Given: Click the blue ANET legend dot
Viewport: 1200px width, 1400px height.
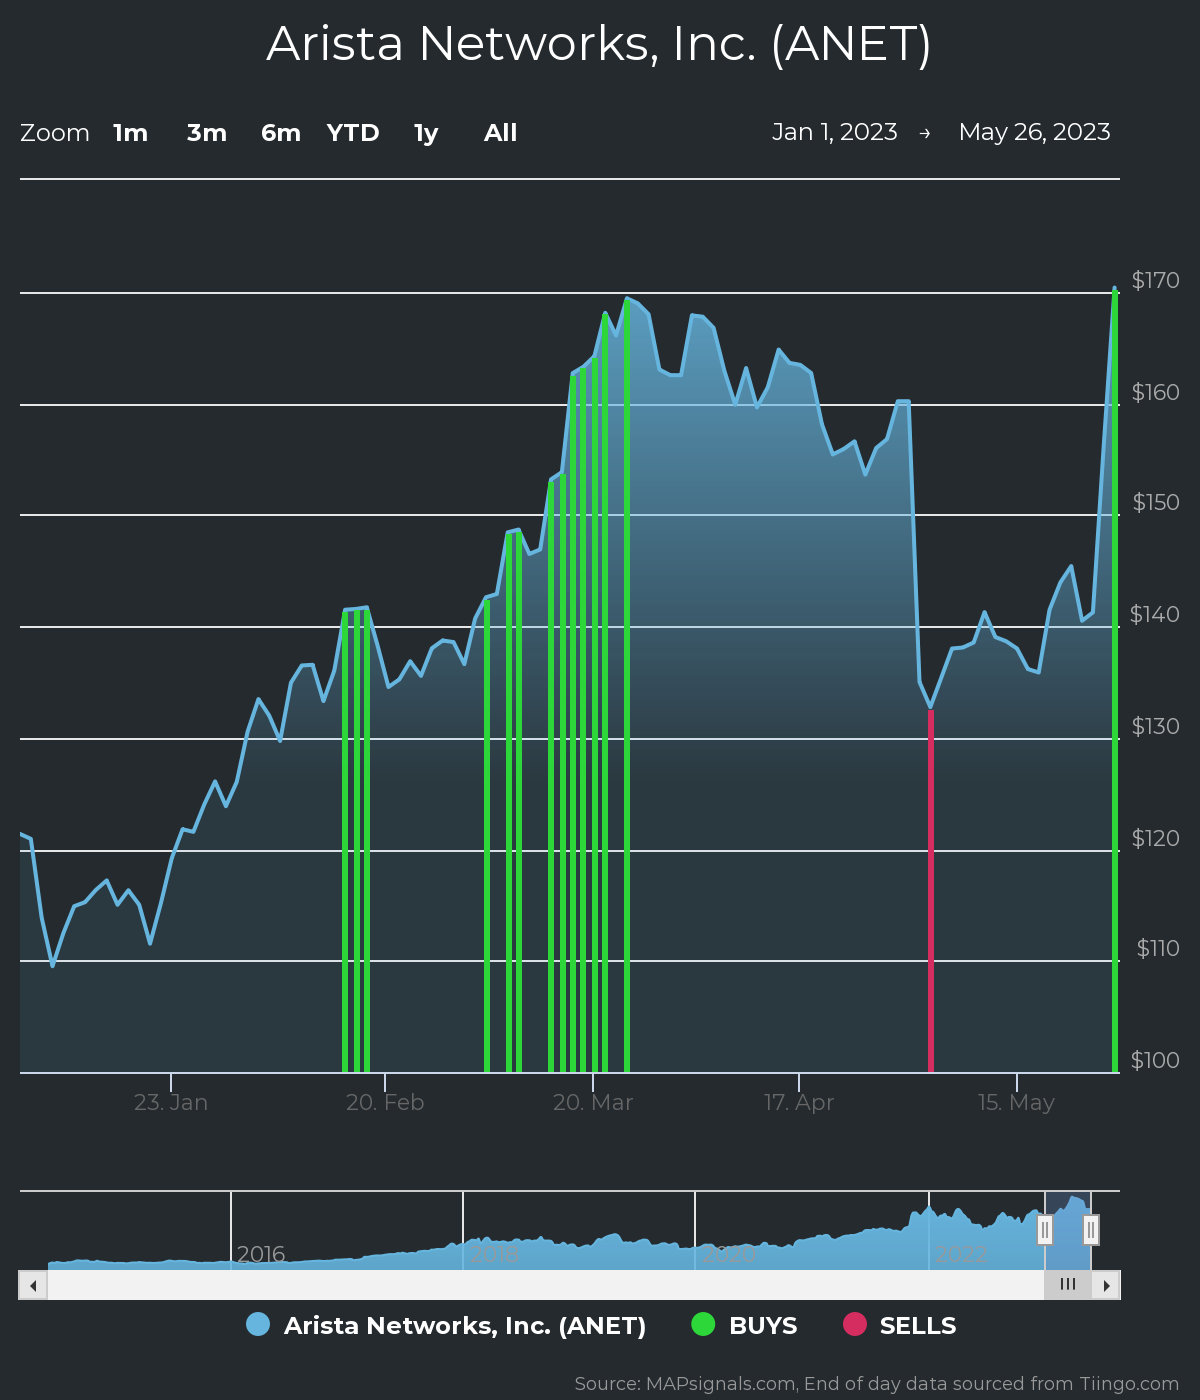Looking at the screenshot, I should pos(258,1324).
